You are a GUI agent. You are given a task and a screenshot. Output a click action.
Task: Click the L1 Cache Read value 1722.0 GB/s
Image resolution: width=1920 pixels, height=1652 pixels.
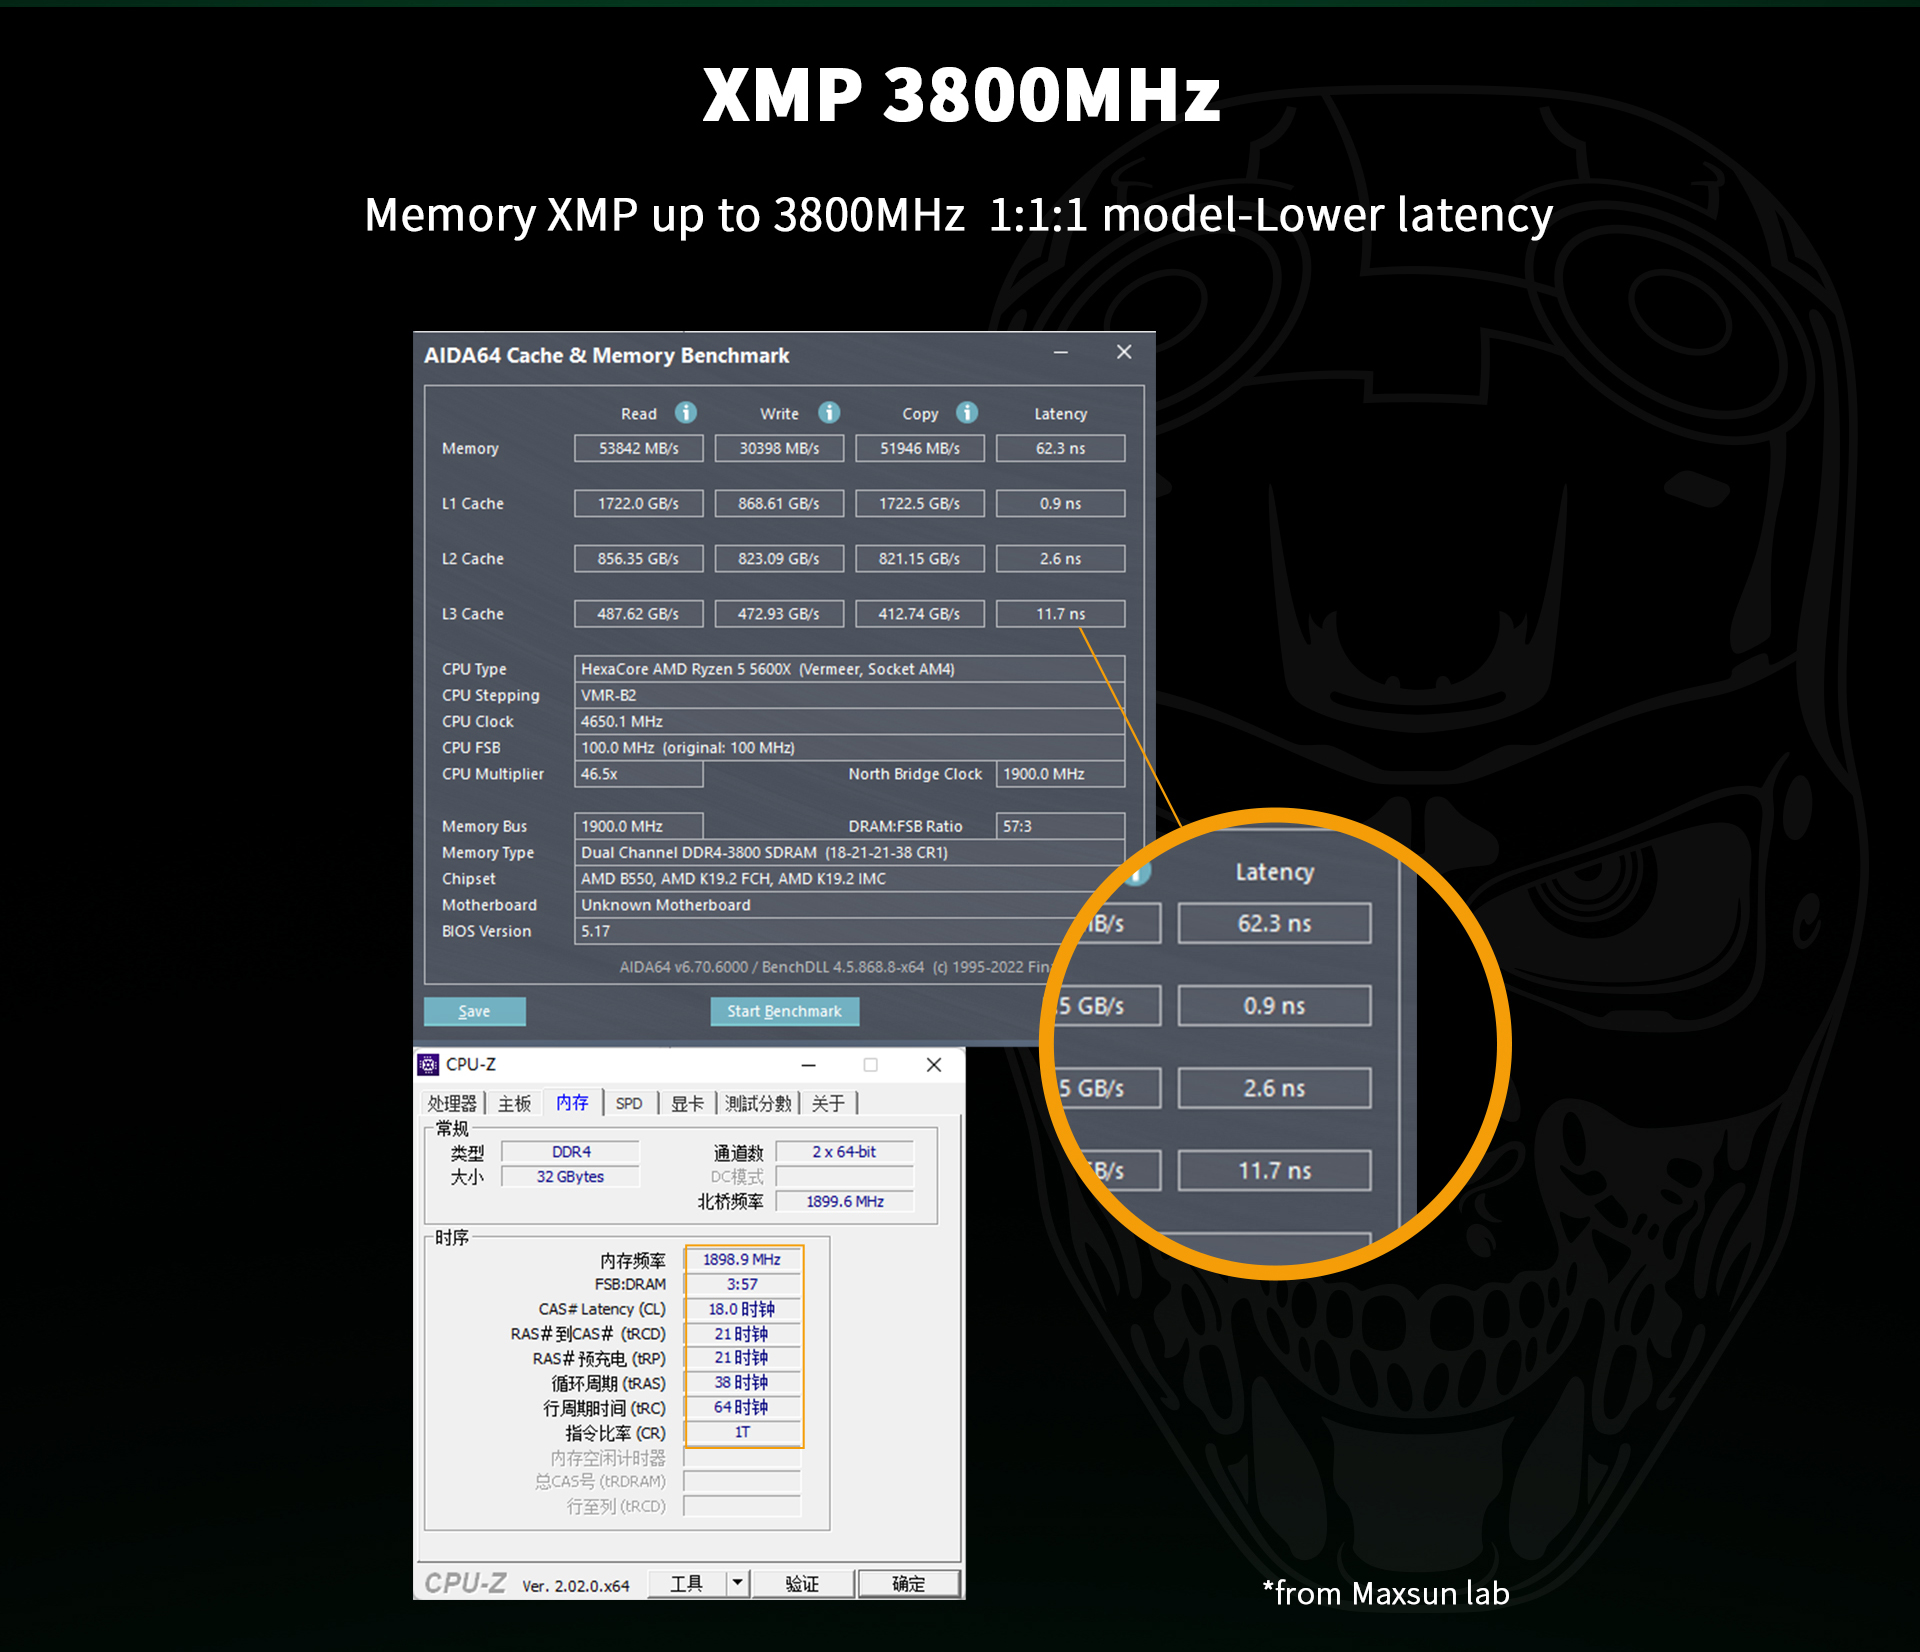638,503
